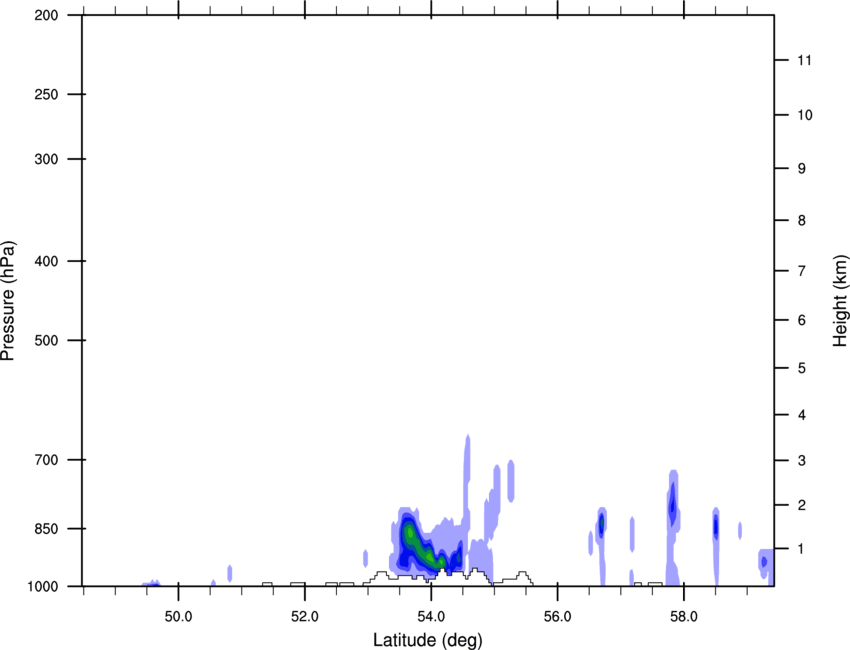850x650 pixels.
Task: Click the small blue blob near 56.7 latitude
Action: click(x=601, y=524)
